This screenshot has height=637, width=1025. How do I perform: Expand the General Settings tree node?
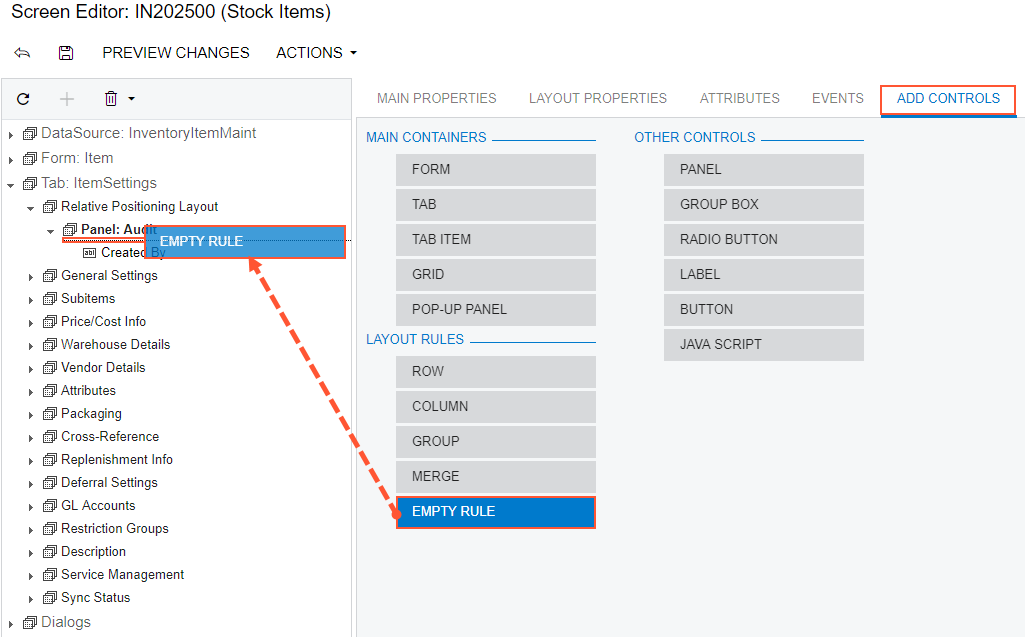pos(31,276)
